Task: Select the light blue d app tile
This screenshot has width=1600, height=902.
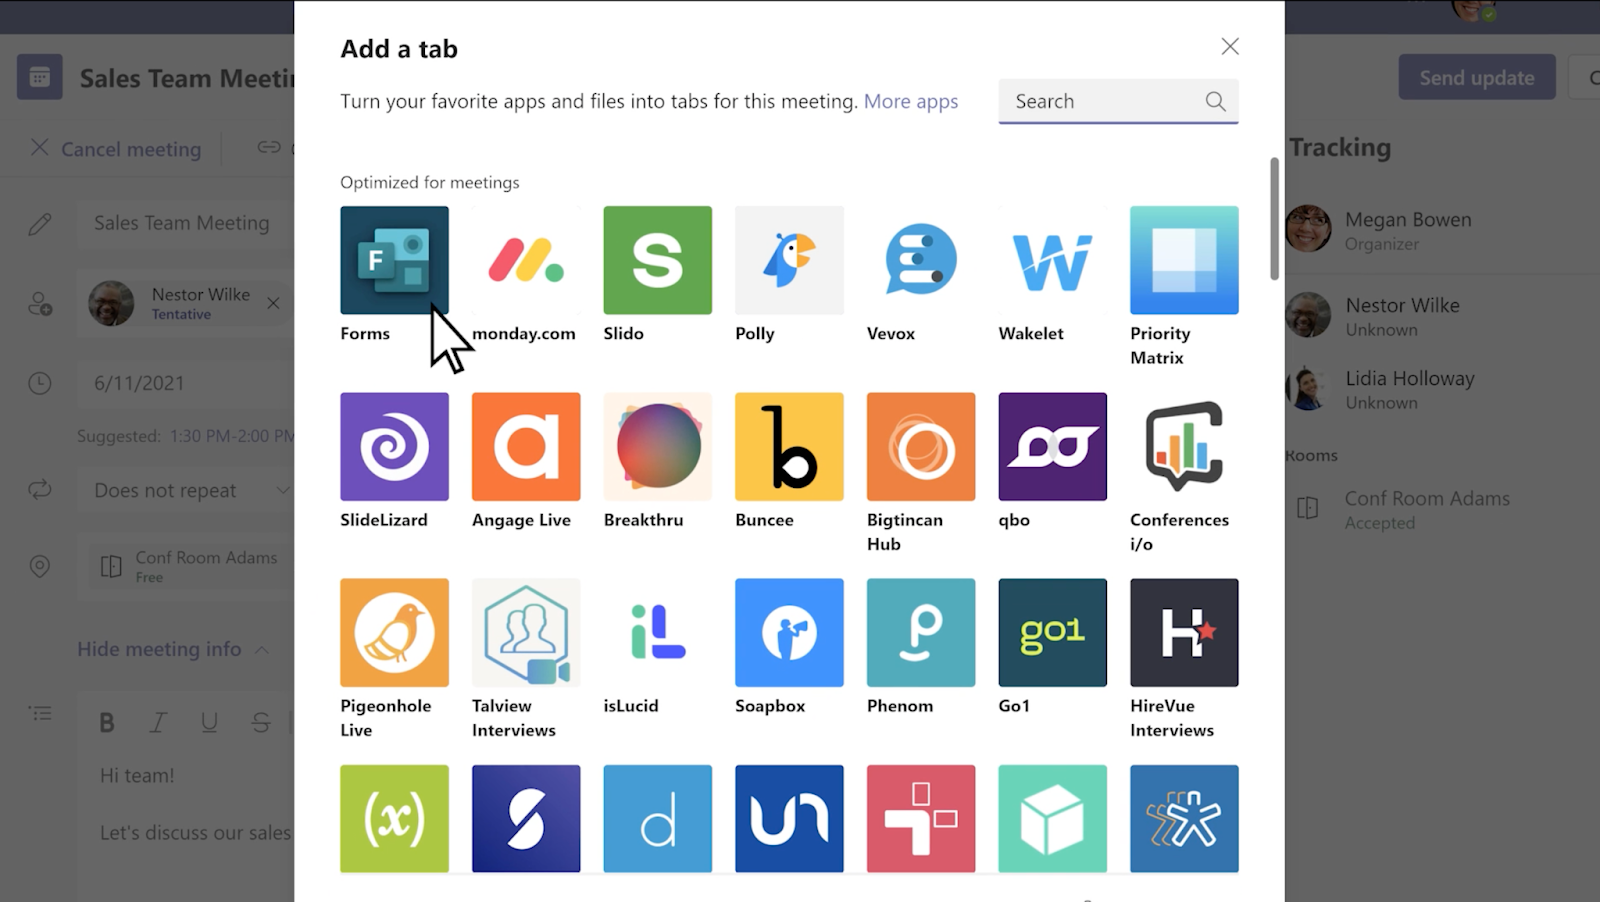Action: (x=658, y=818)
